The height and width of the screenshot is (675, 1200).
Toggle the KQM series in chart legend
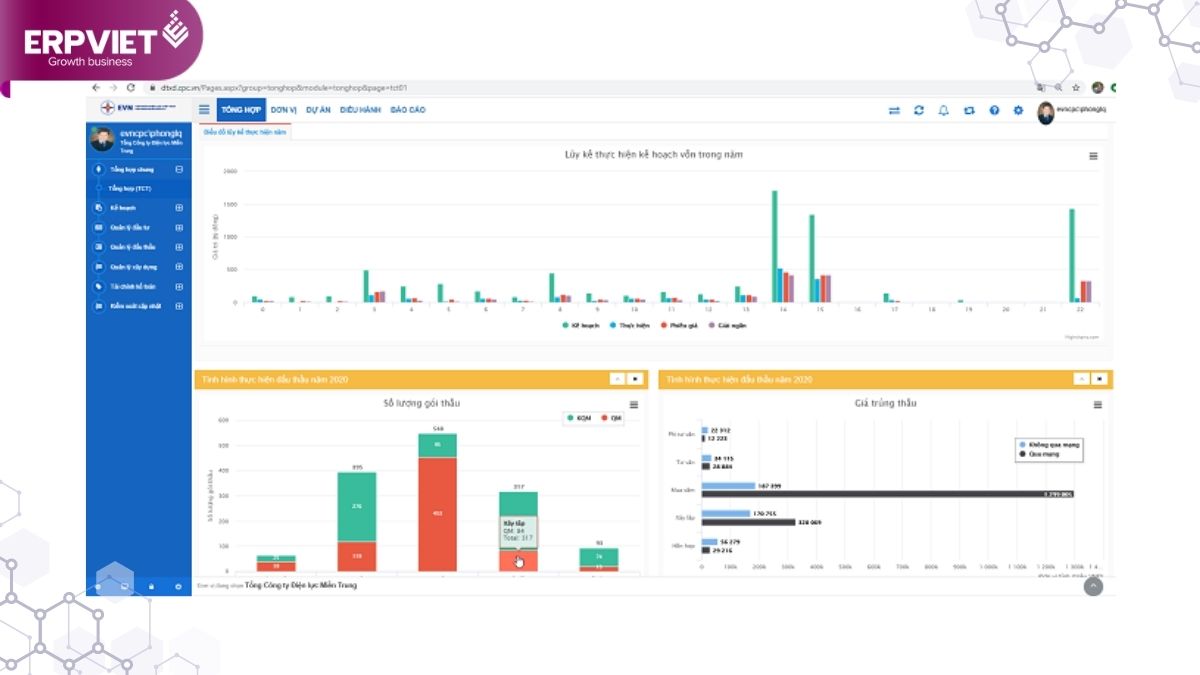[x=580, y=418]
